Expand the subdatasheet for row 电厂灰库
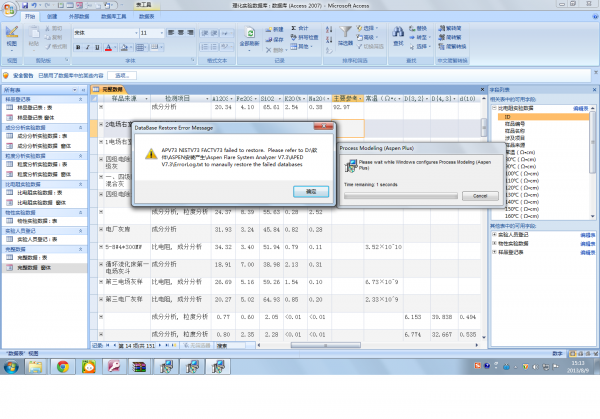This screenshot has height=419, width=600. (x=101, y=229)
